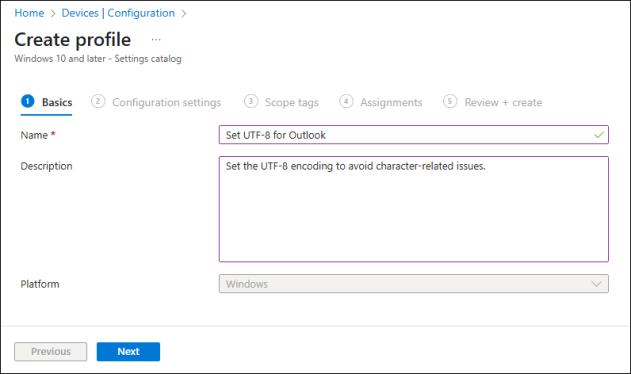Open the Platform dropdown showing Windows
Screen dimensions: 631x374
click(414, 284)
